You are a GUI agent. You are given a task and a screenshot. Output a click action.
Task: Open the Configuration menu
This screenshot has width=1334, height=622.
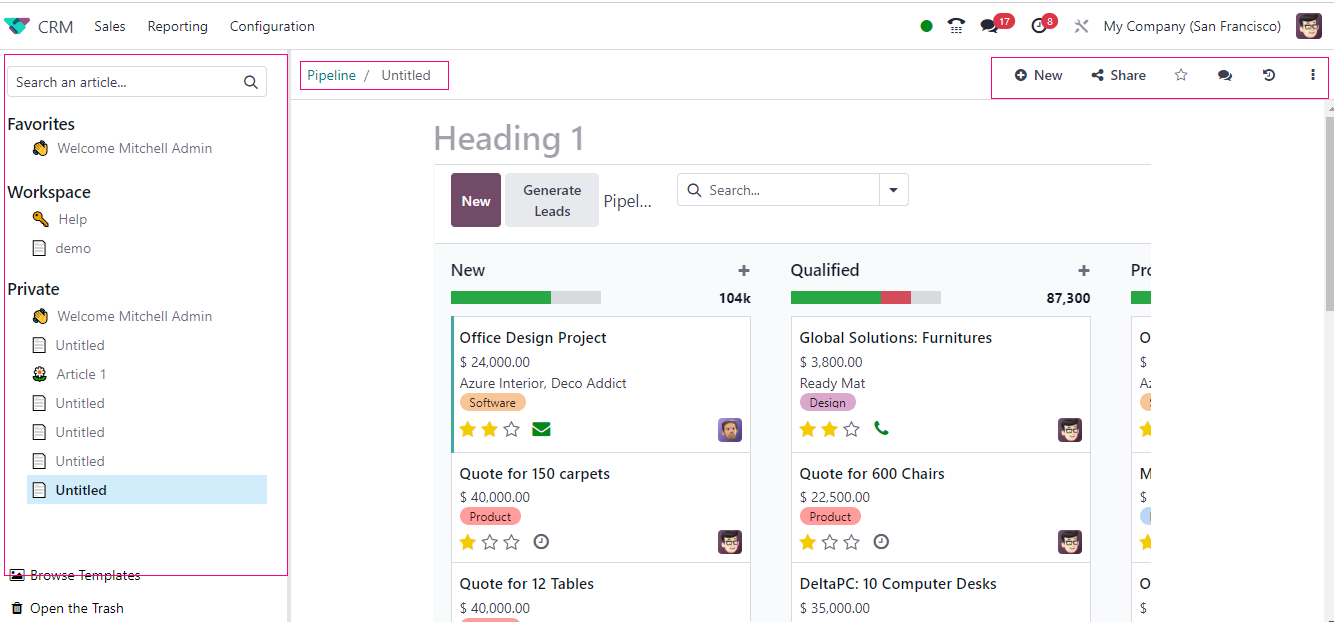(x=272, y=26)
